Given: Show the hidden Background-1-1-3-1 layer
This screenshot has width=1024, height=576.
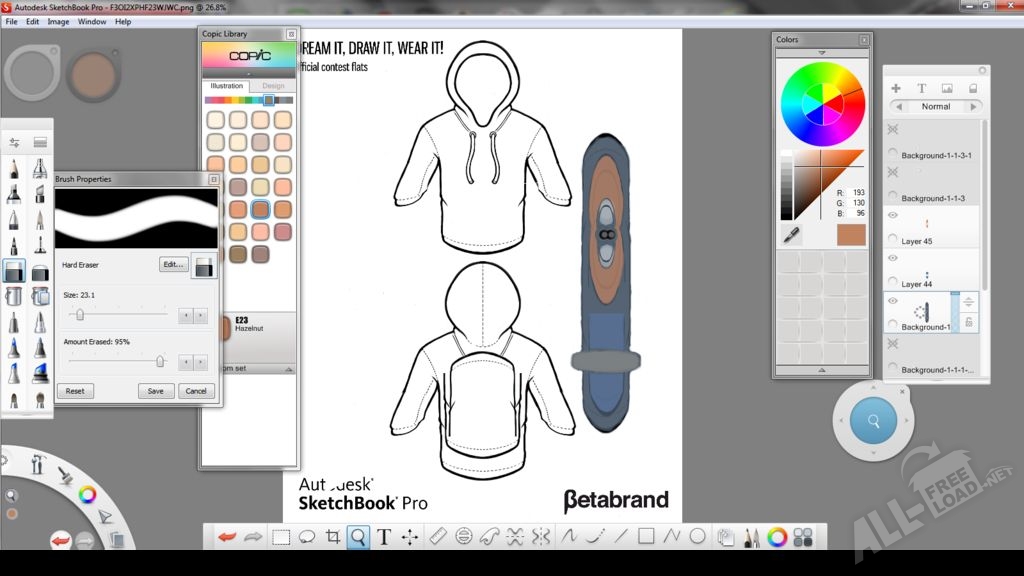Looking at the screenshot, I should pyautogui.click(x=892, y=130).
